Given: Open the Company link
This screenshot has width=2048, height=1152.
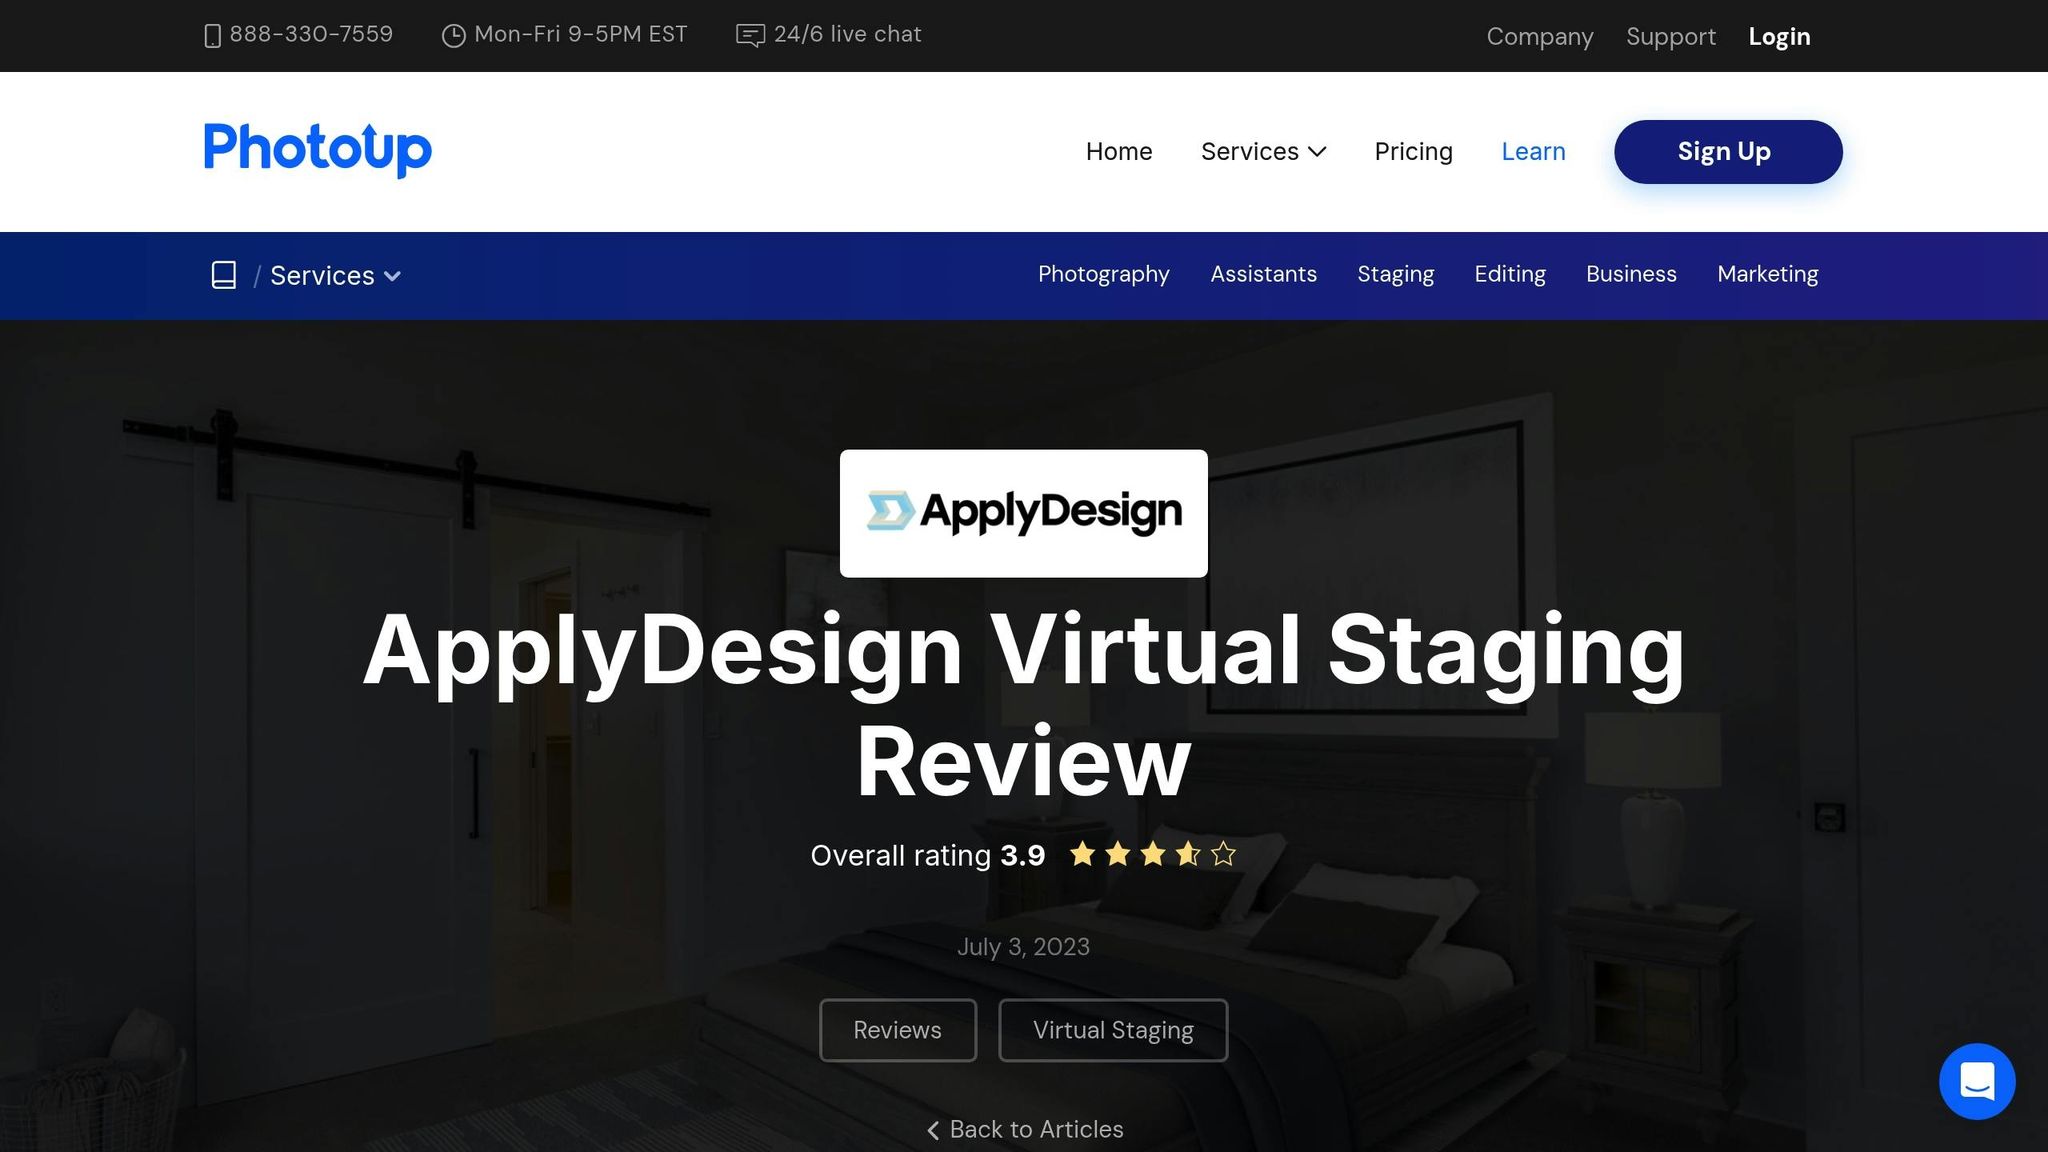Looking at the screenshot, I should point(1539,37).
